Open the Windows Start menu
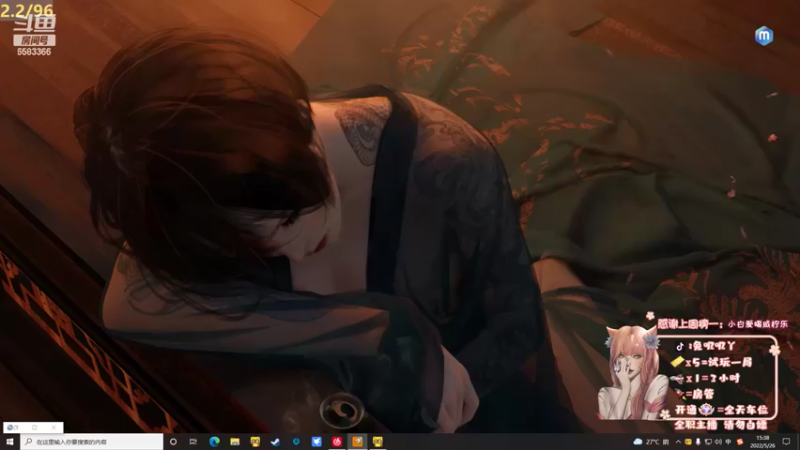This screenshot has width=800, height=450. (10, 442)
